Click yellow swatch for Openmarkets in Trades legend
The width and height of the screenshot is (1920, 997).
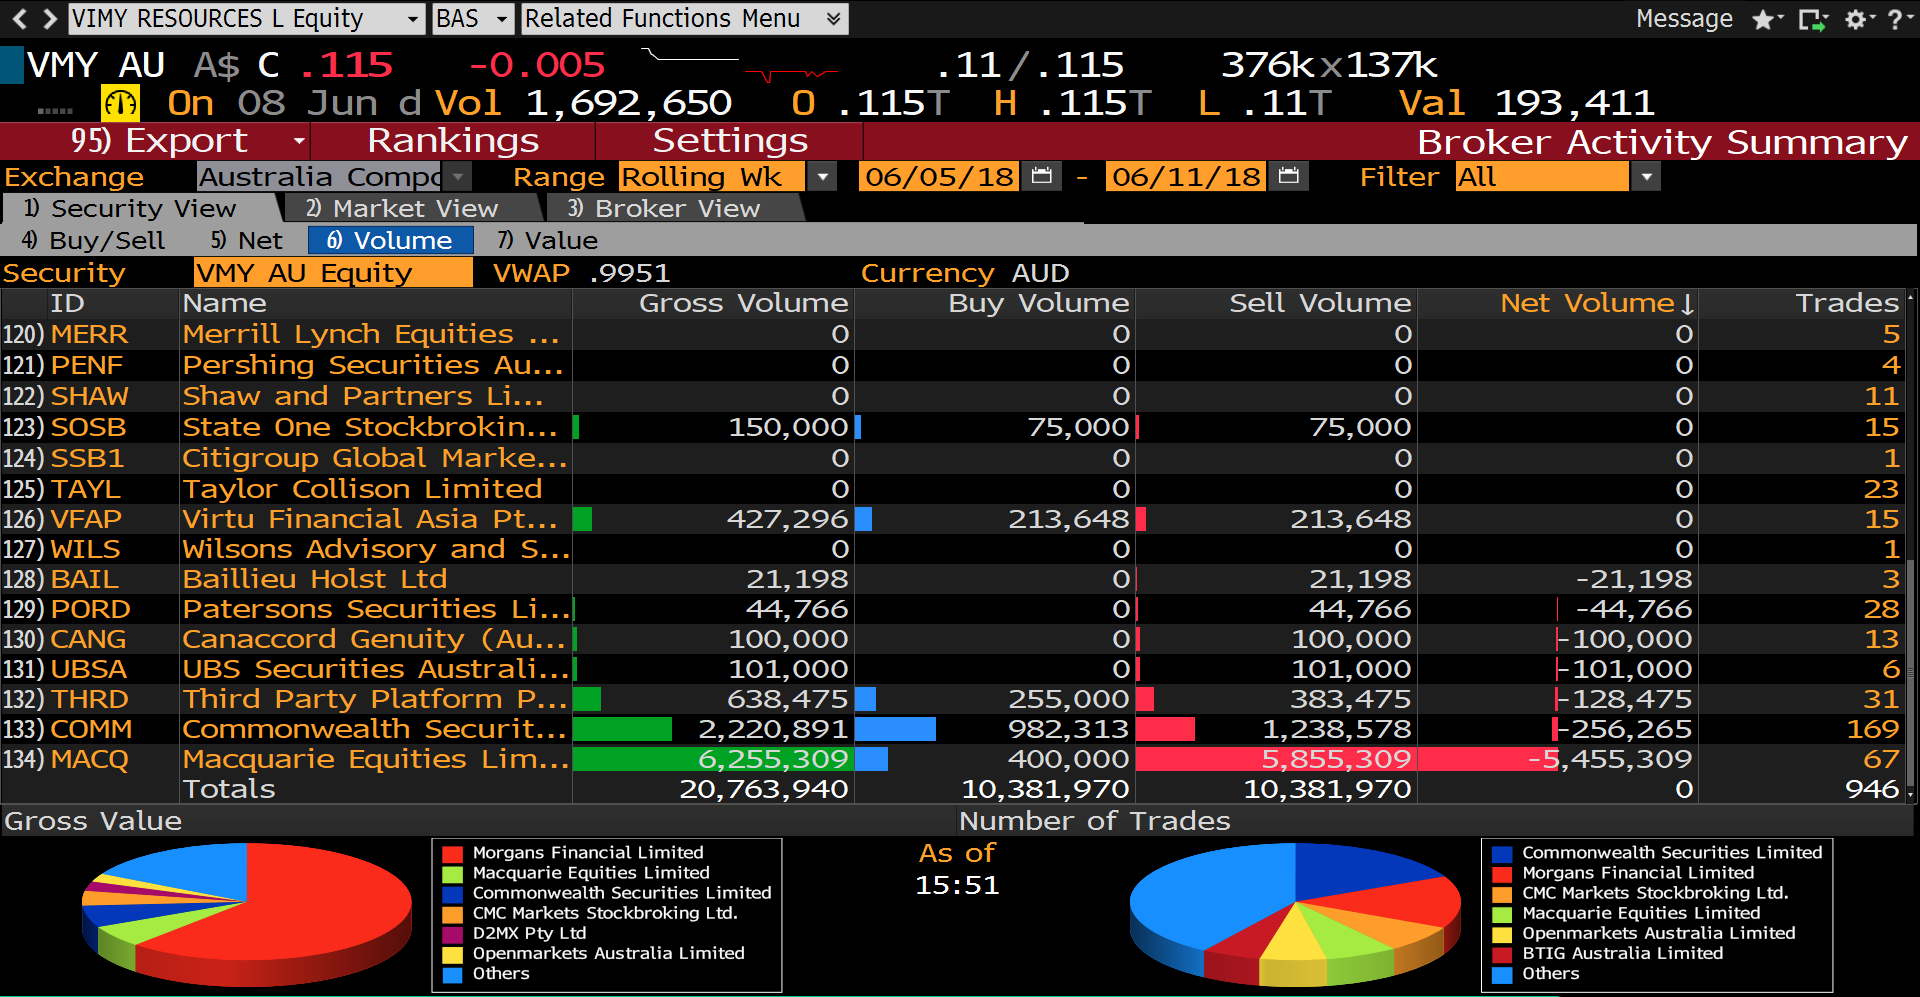(x=1502, y=934)
